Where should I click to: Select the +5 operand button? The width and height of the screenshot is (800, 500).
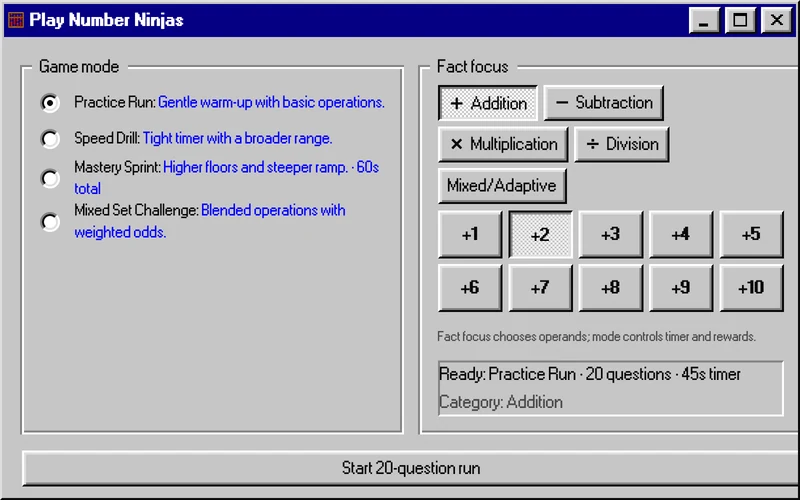[752, 235]
